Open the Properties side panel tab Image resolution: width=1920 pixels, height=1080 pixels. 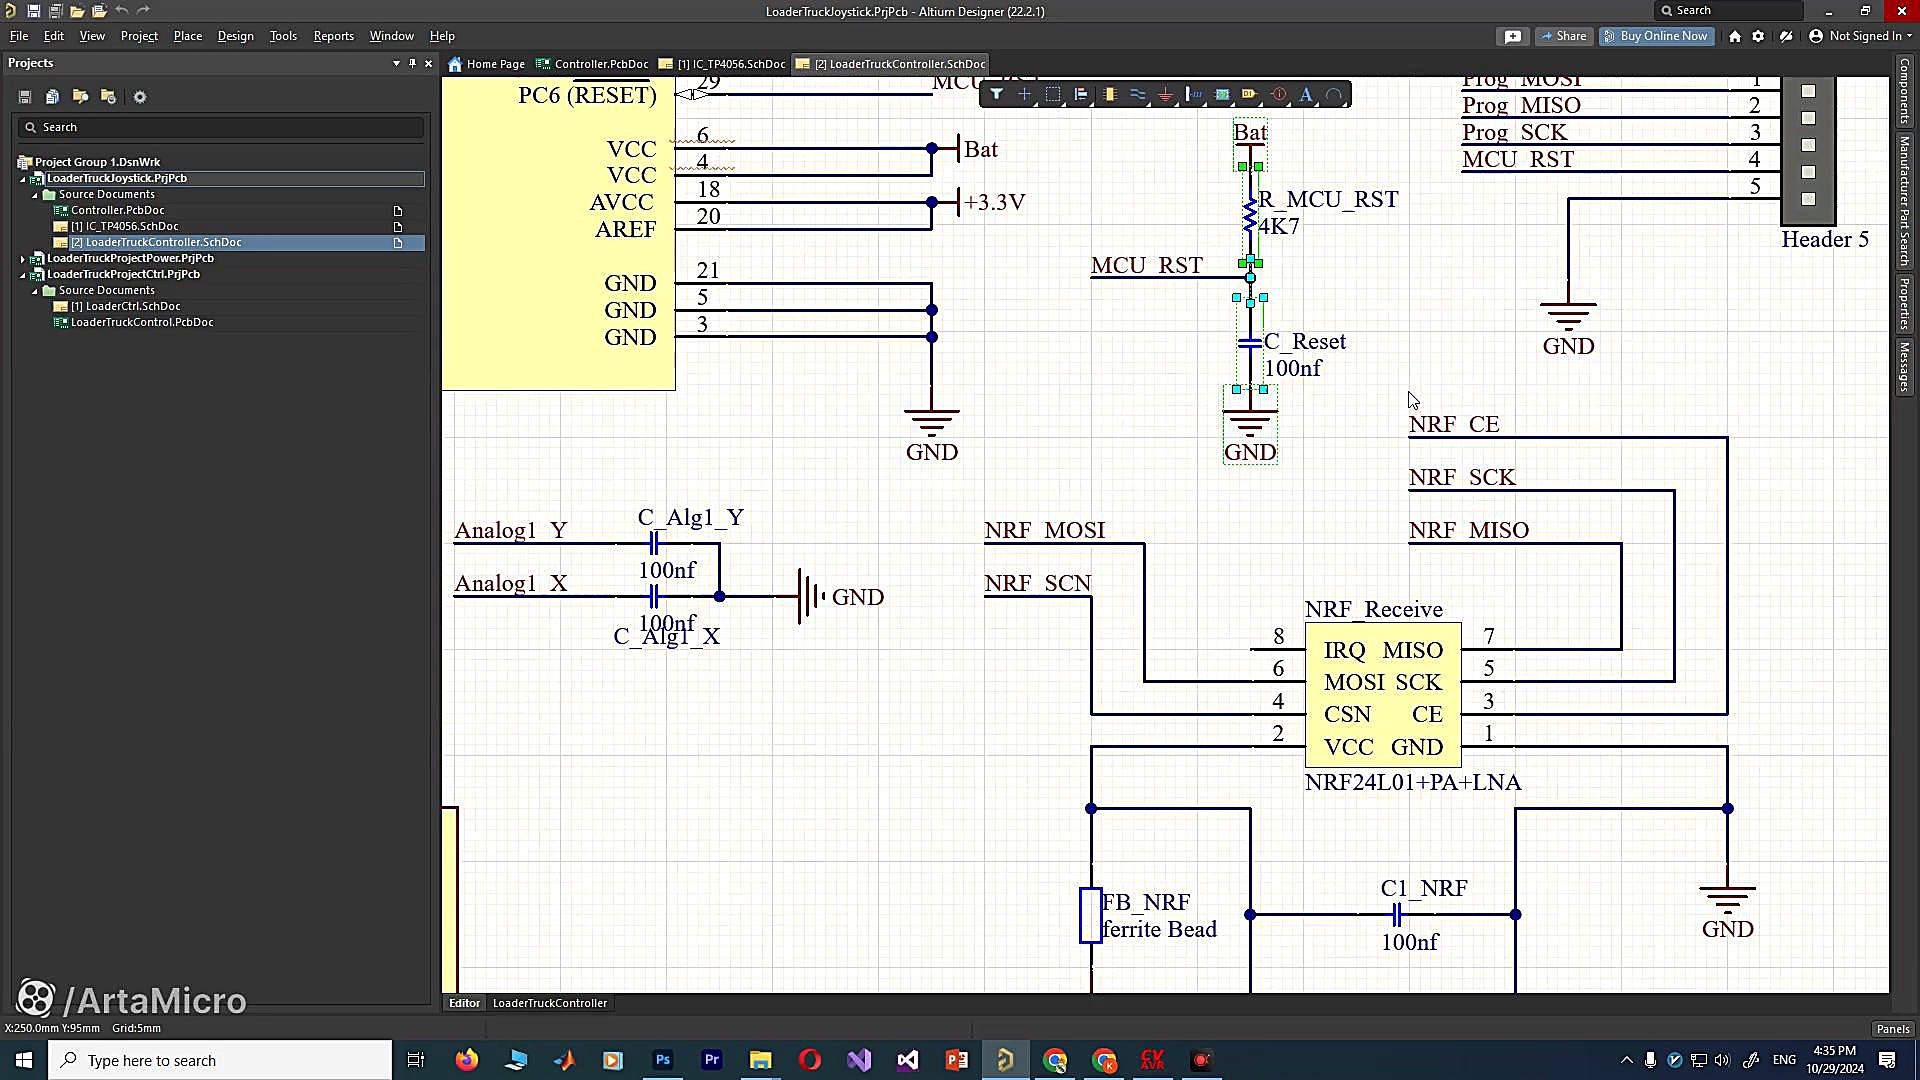tap(1904, 303)
